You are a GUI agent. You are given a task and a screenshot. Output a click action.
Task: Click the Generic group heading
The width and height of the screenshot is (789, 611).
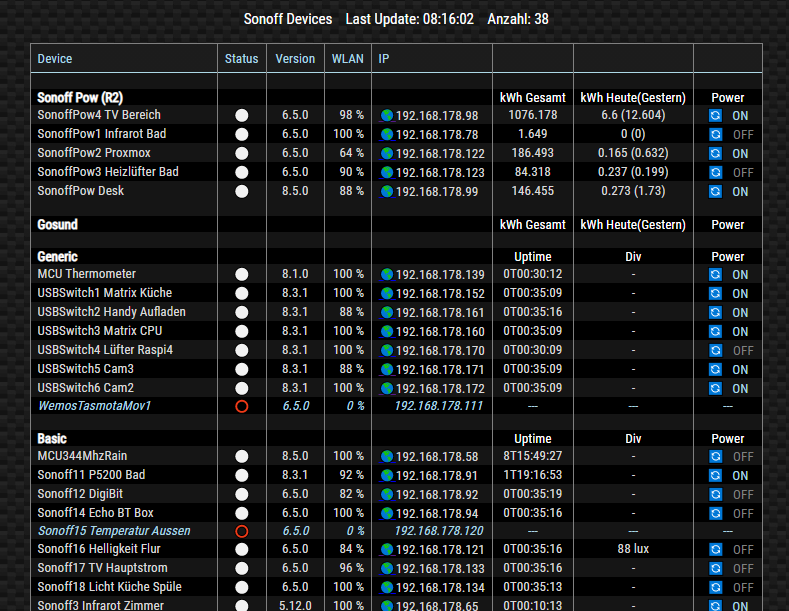[x=57, y=257]
